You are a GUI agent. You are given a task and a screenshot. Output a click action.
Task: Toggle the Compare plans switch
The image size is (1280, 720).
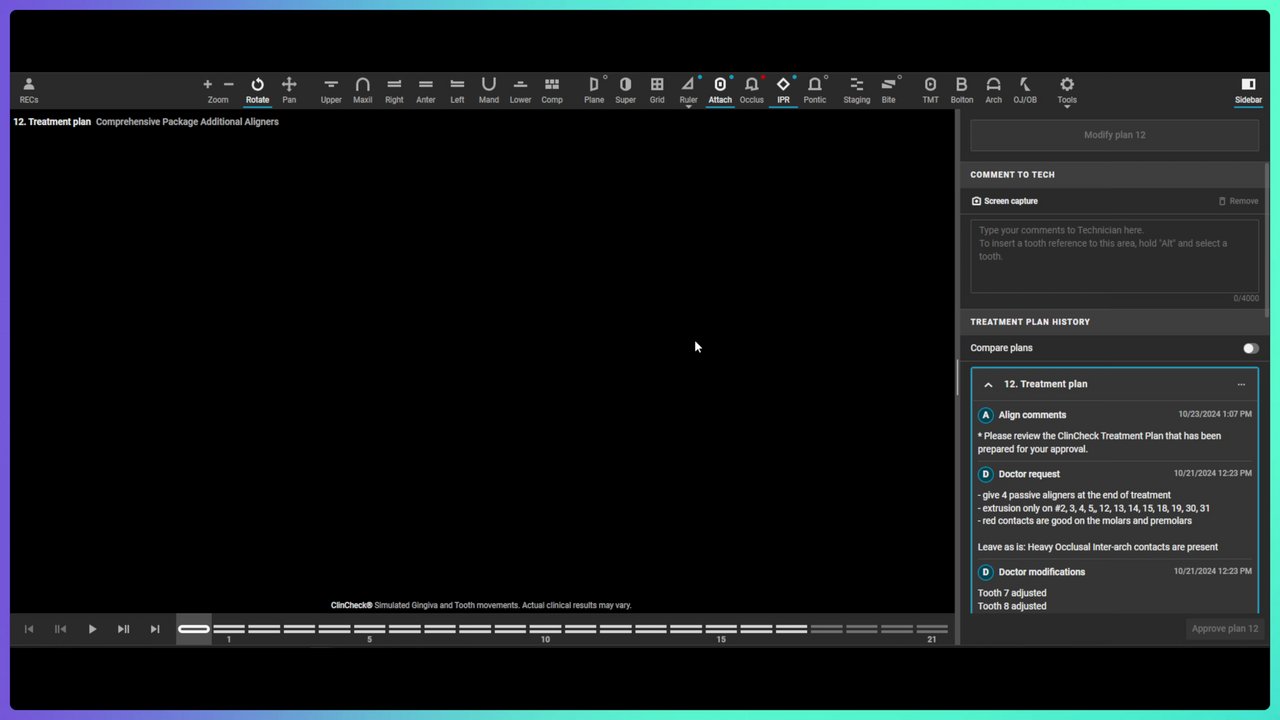[x=1250, y=348]
